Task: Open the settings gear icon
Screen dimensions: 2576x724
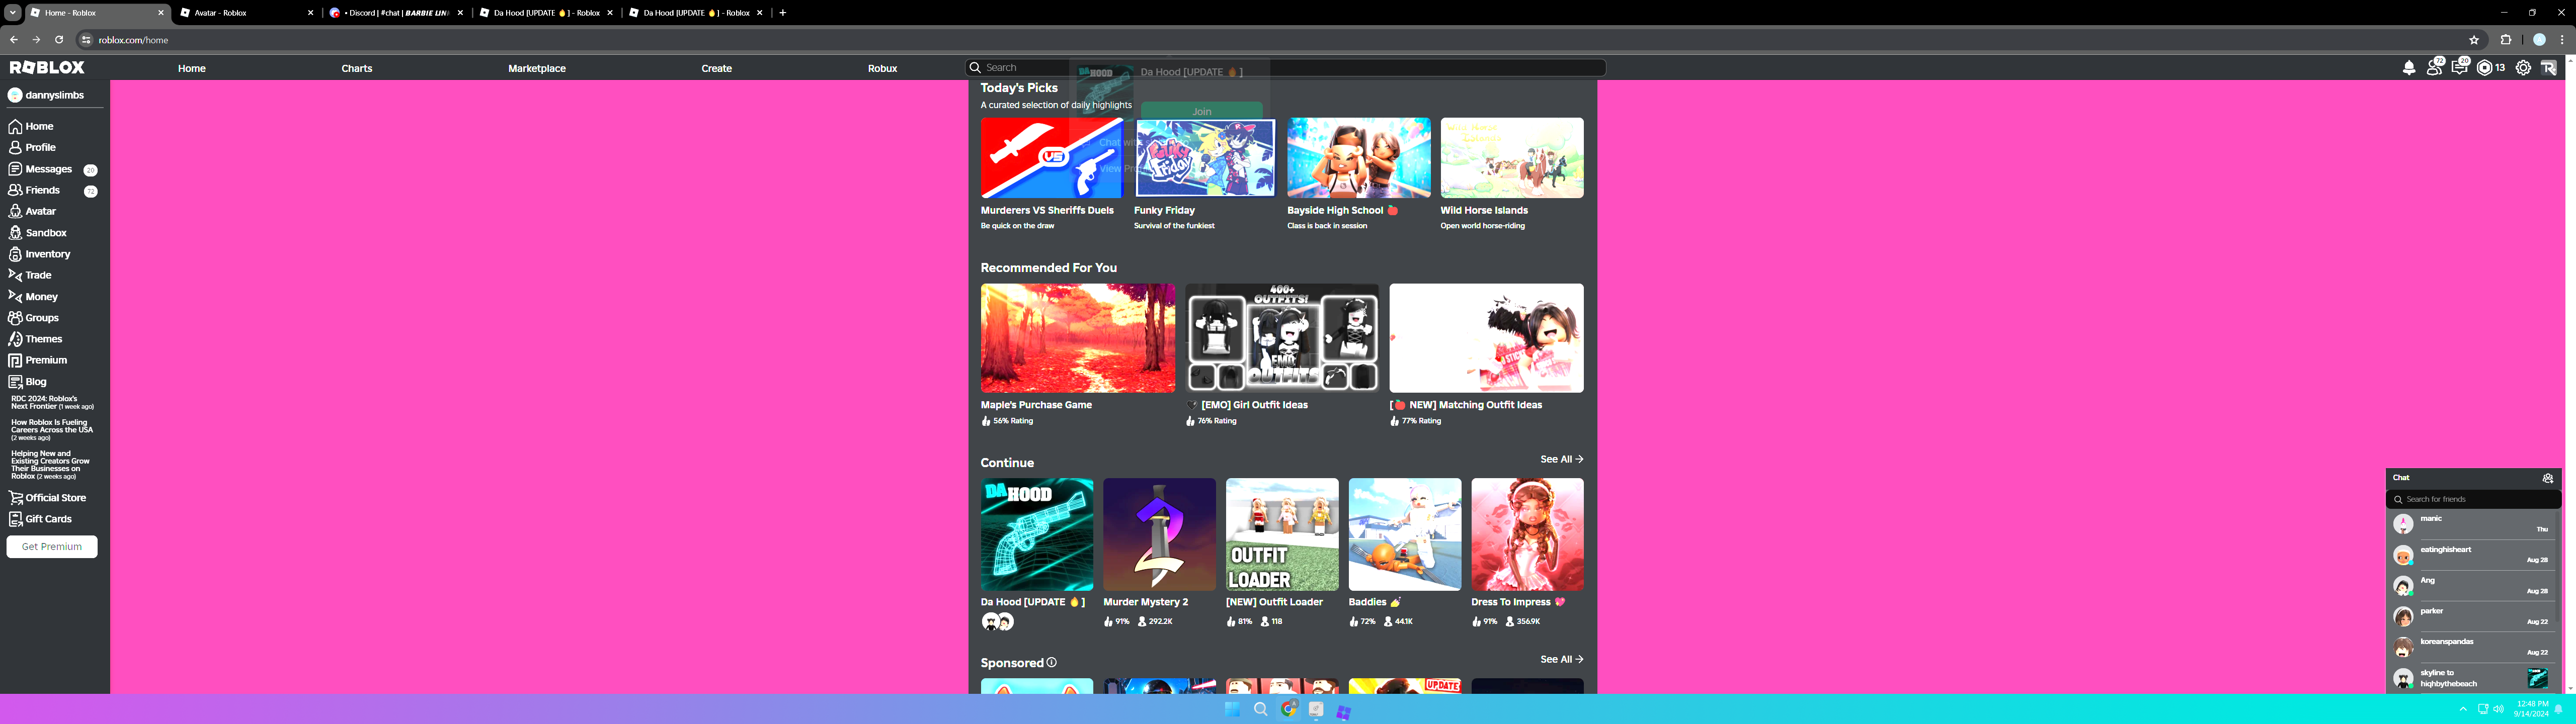Action: [x=2523, y=68]
